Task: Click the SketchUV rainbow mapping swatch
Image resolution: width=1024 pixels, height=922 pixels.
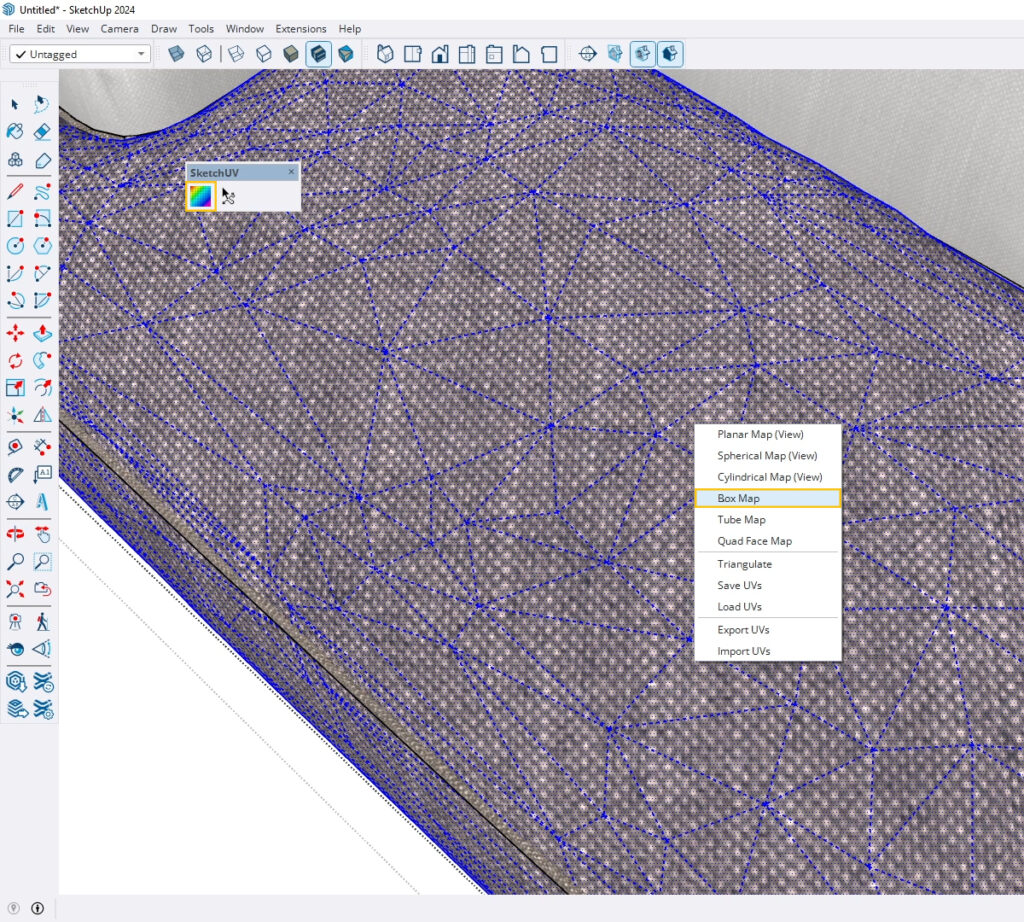Action: pos(201,197)
